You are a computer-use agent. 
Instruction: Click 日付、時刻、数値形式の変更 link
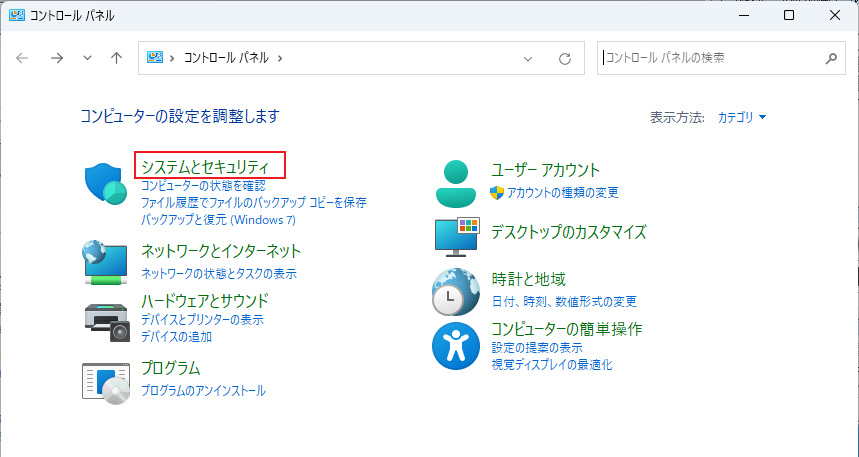[x=564, y=301]
